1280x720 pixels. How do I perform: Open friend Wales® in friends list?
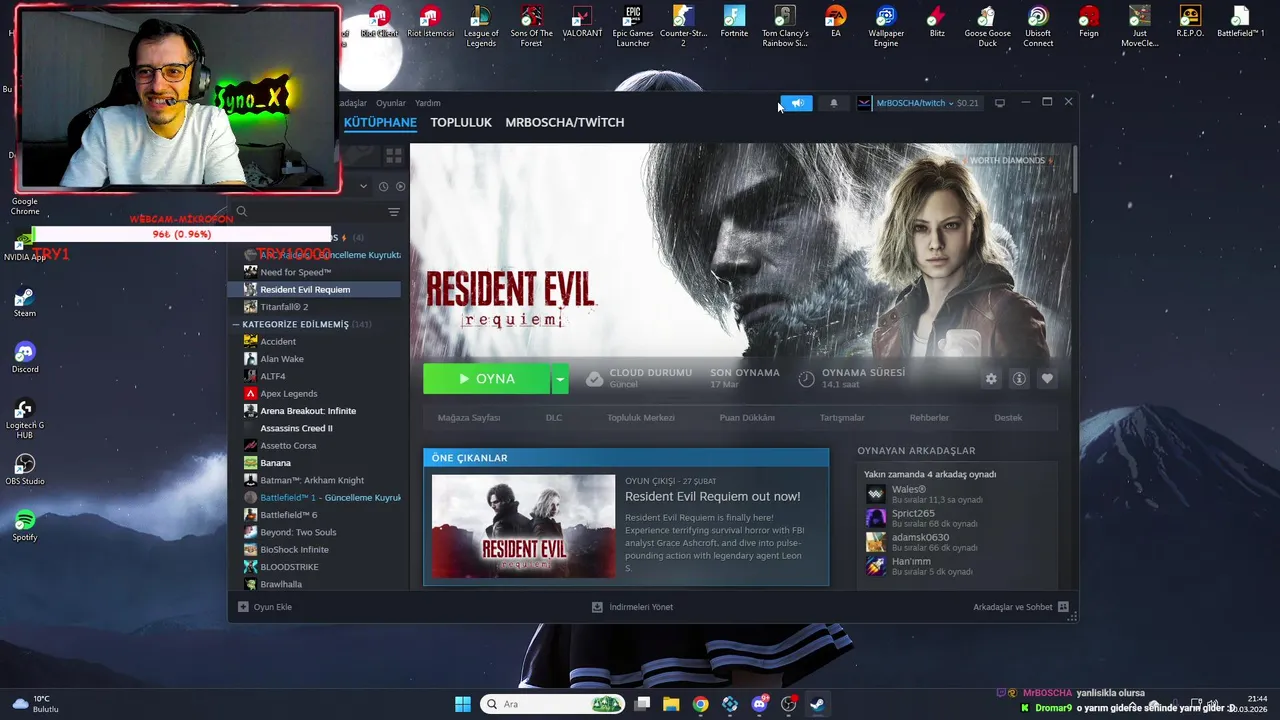909,489
